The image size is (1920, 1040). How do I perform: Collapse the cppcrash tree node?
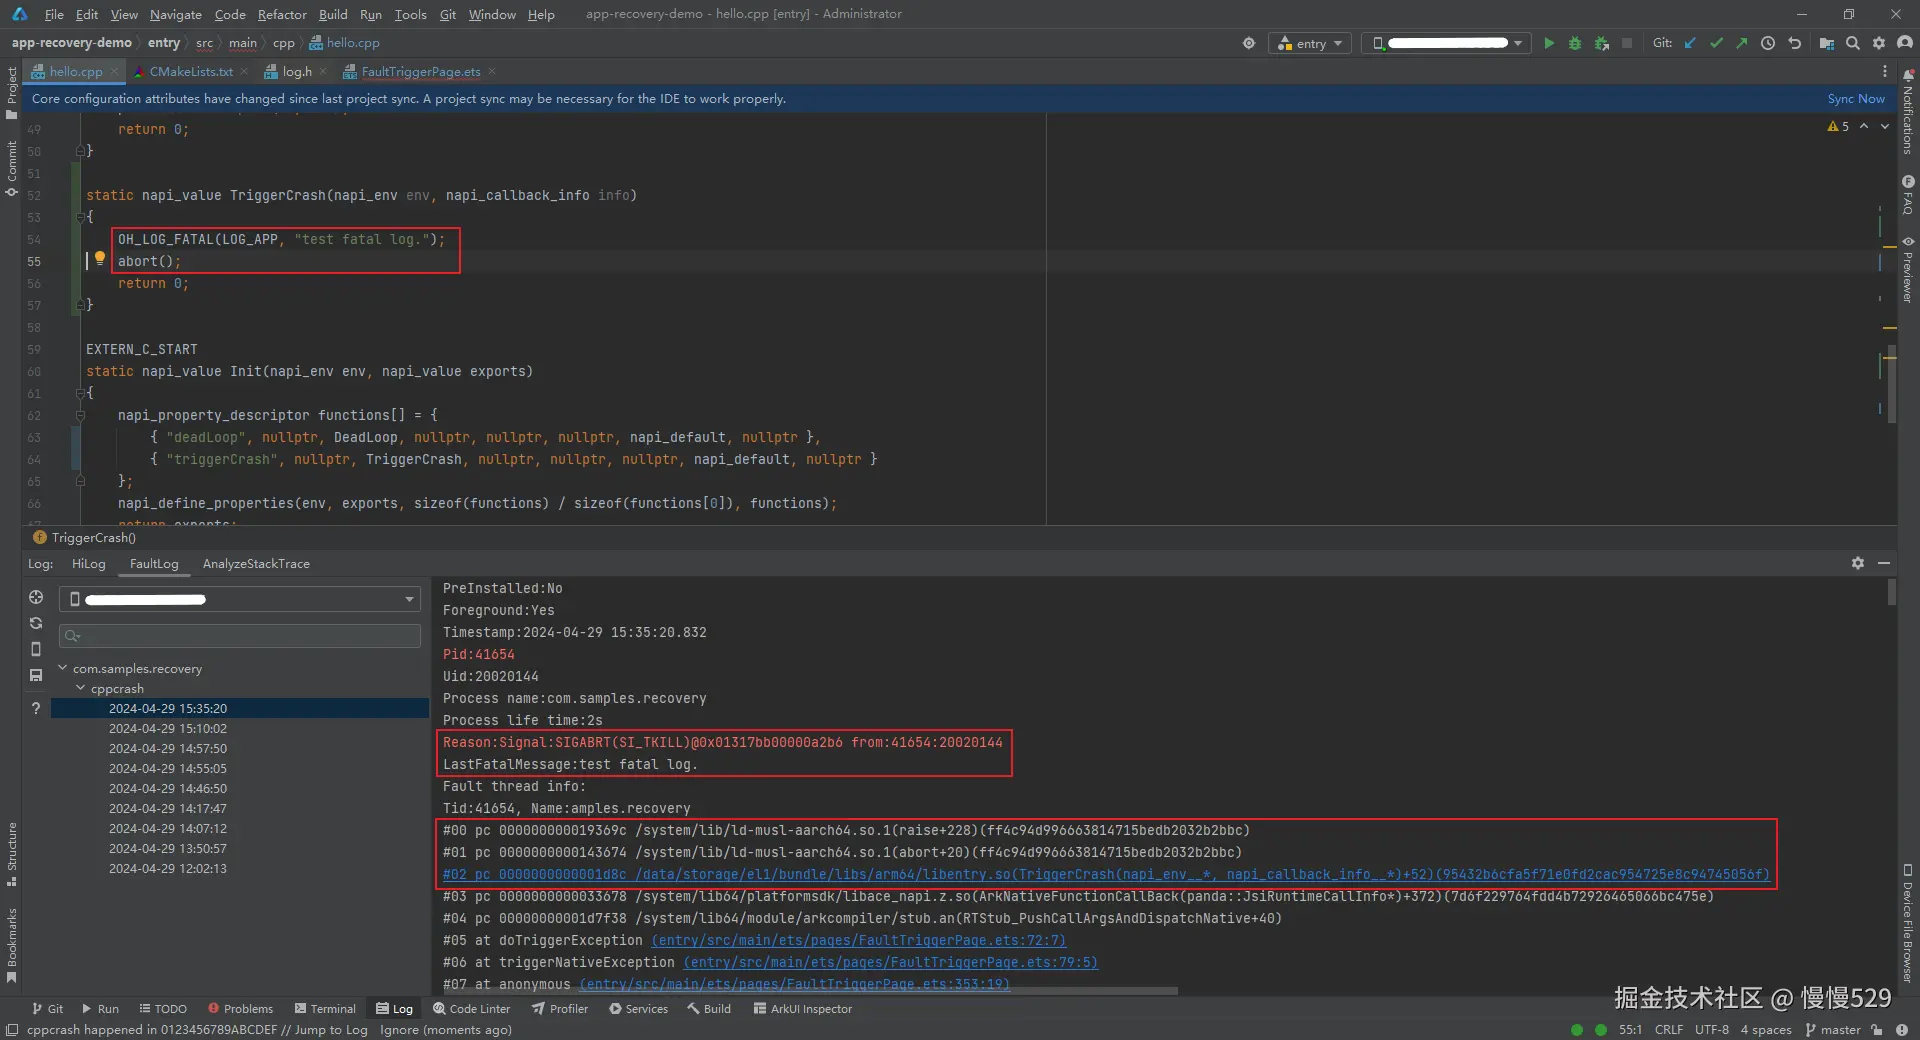81,688
